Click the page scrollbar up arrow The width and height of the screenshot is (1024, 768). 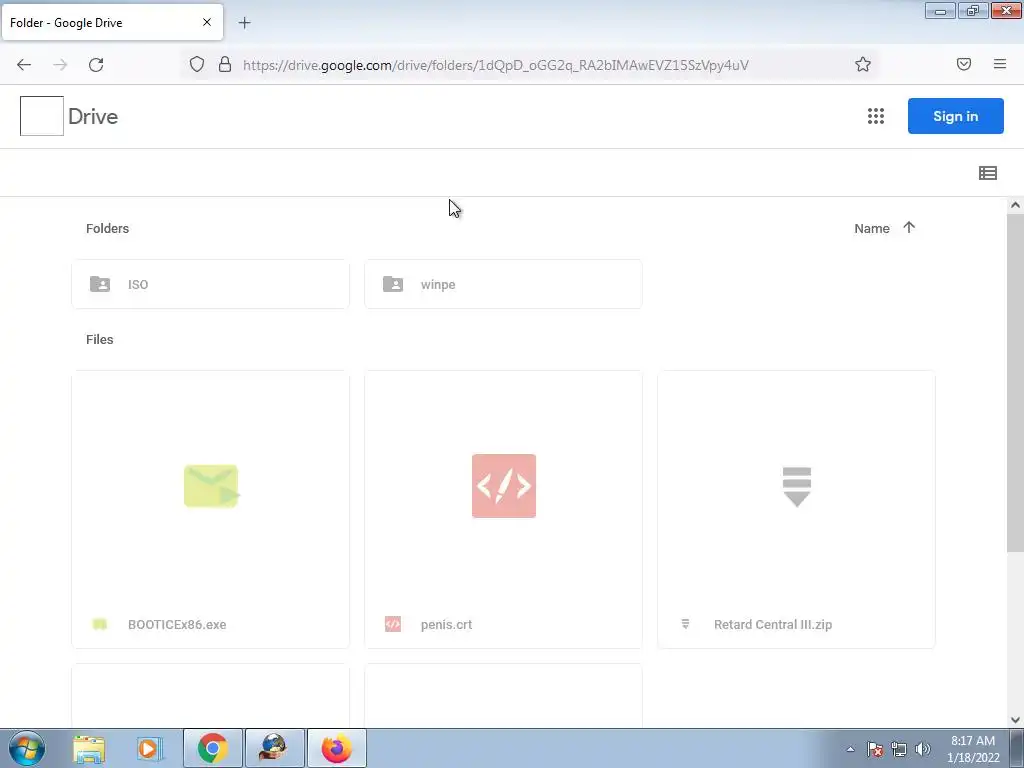pyautogui.click(x=1015, y=205)
